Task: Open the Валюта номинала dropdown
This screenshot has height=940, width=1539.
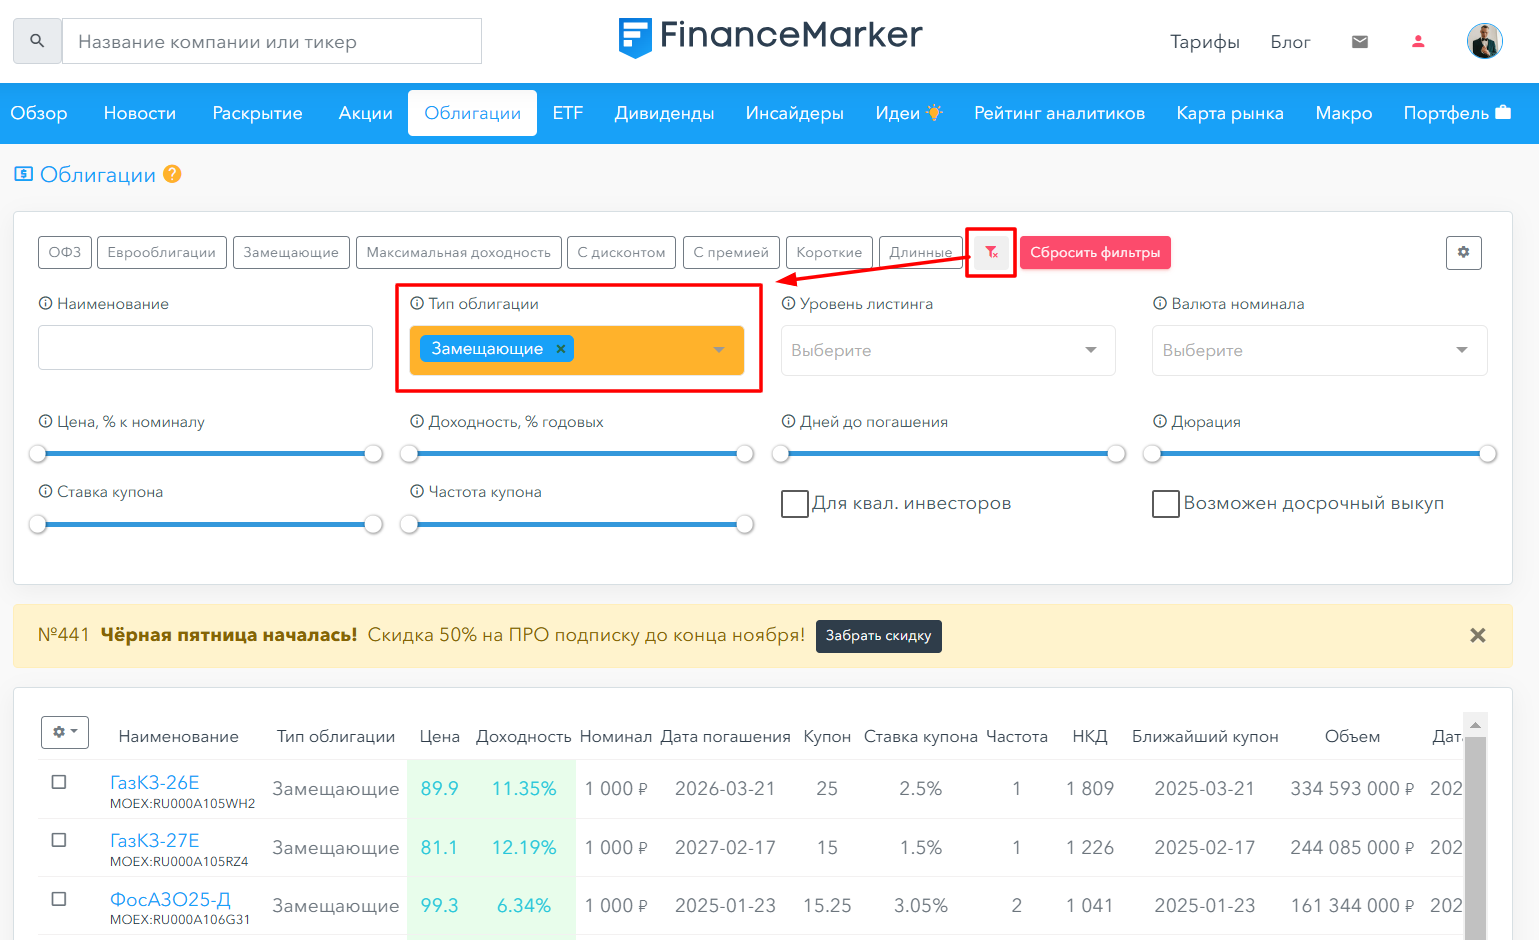Action: pyautogui.click(x=1320, y=350)
